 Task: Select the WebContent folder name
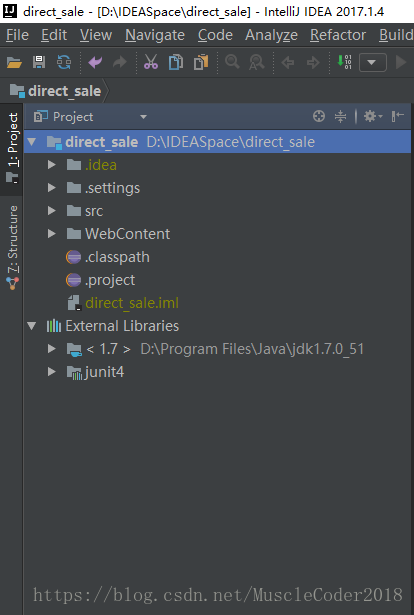point(127,234)
